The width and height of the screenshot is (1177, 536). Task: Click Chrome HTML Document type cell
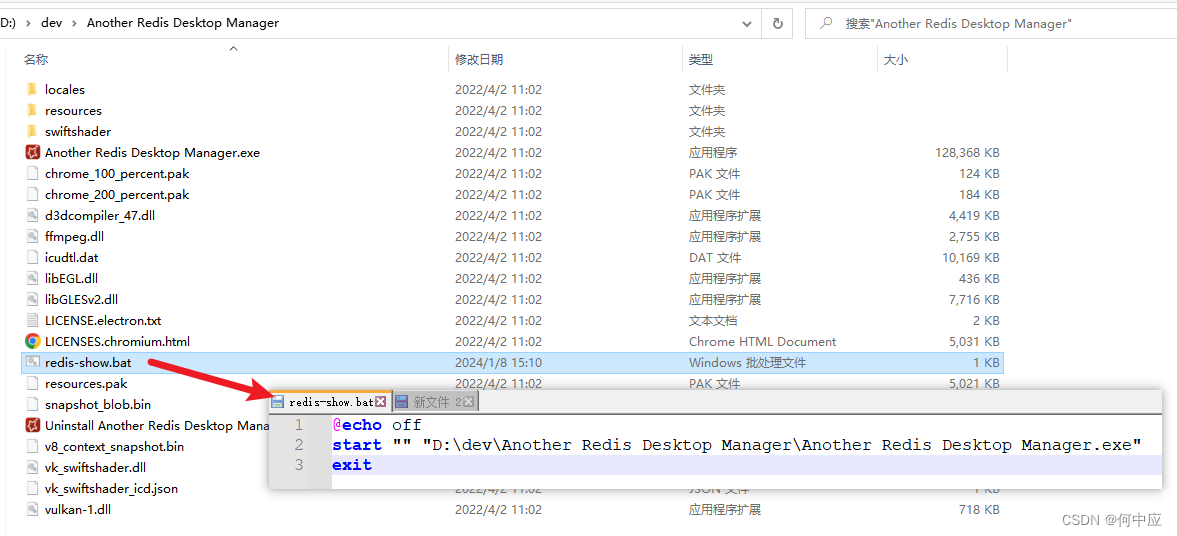point(763,342)
